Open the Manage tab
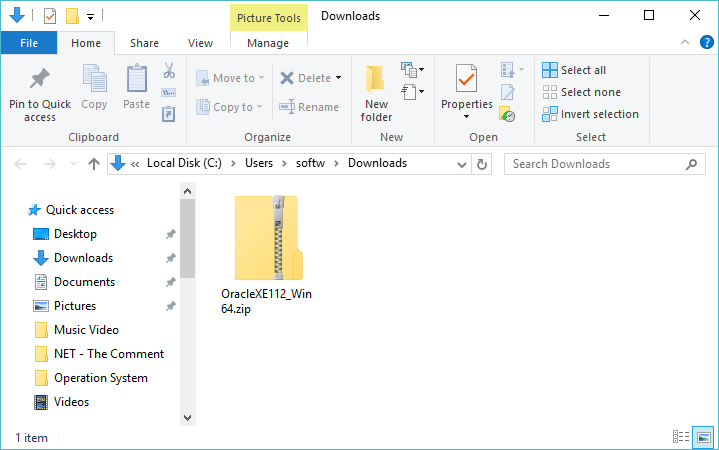719x450 pixels. [268, 43]
